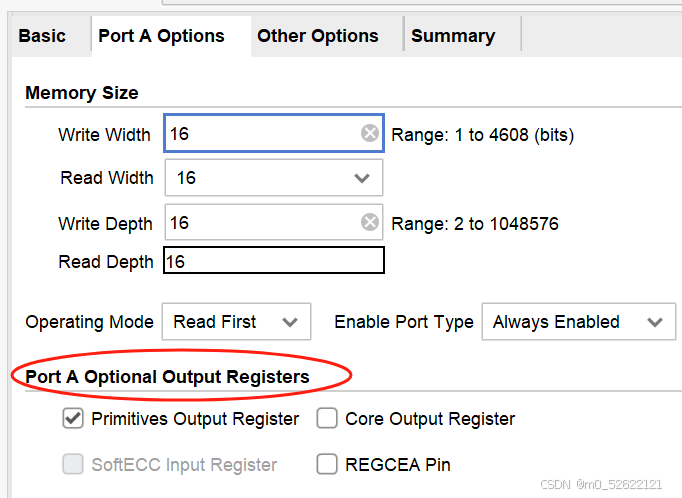682x498 pixels.
Task: Toggle Primitives Output Register checkbox
Action: coord(73,419)
